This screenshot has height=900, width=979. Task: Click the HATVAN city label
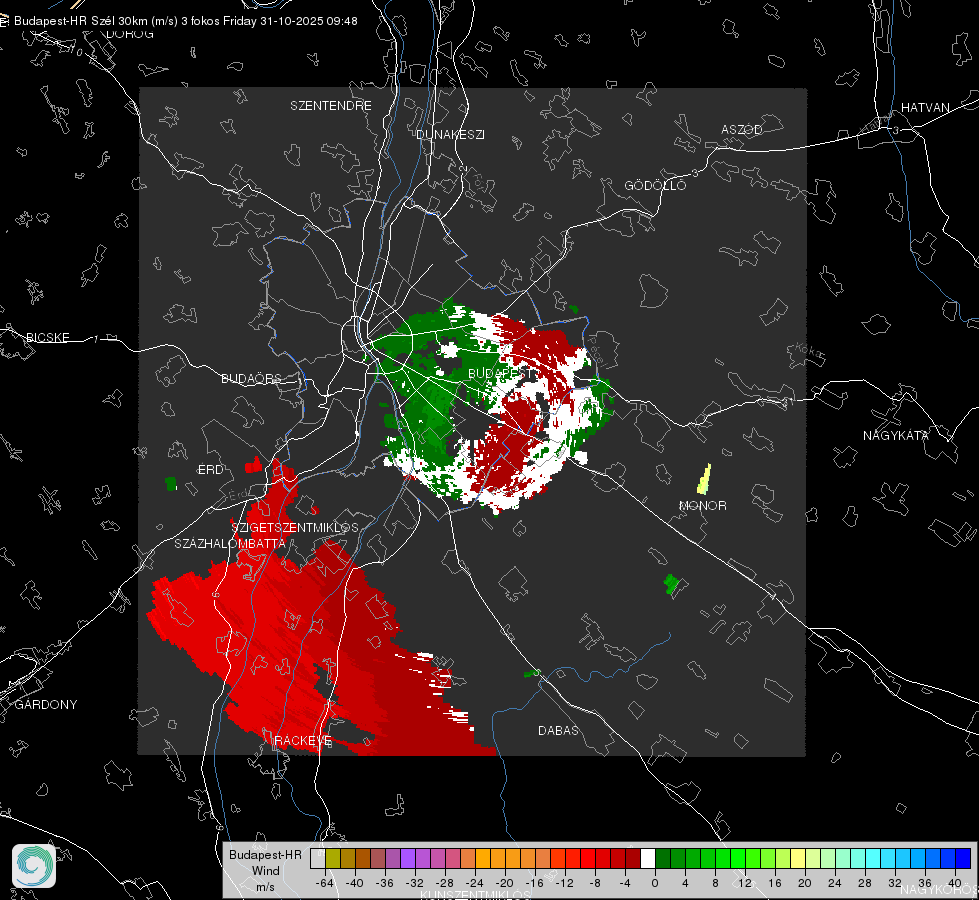click(925, 107)
